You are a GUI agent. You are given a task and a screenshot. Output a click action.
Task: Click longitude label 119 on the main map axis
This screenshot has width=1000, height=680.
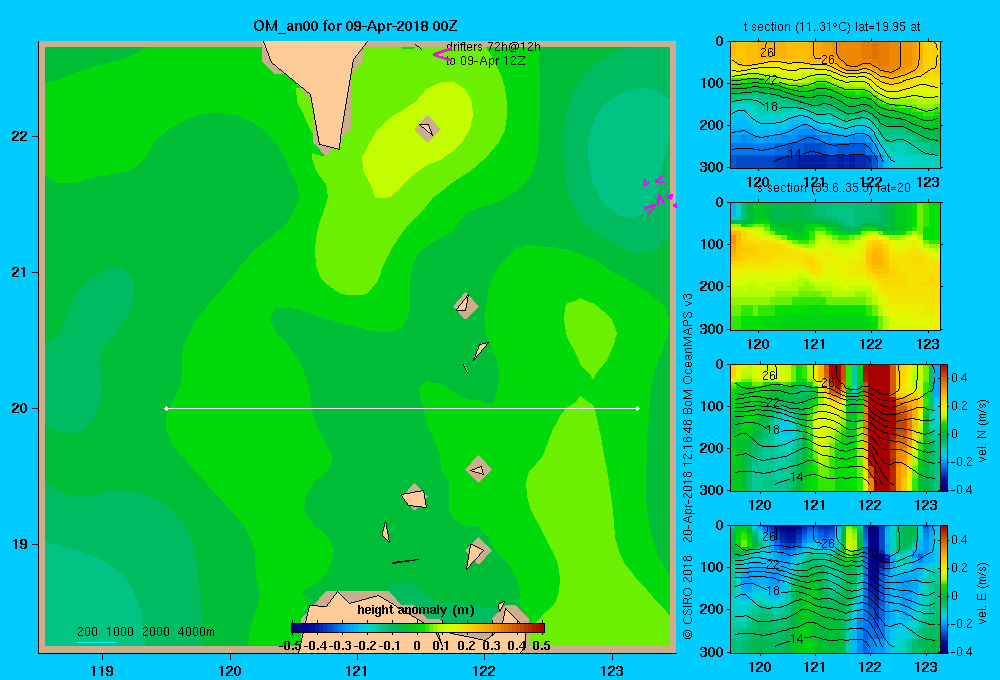(102, 670)
